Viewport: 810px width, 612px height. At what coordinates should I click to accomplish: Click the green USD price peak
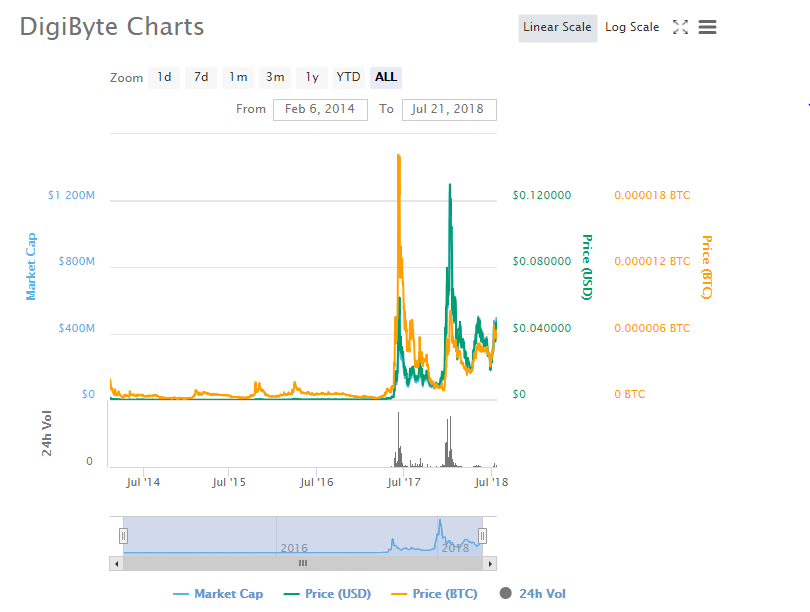tap(450, 185)
